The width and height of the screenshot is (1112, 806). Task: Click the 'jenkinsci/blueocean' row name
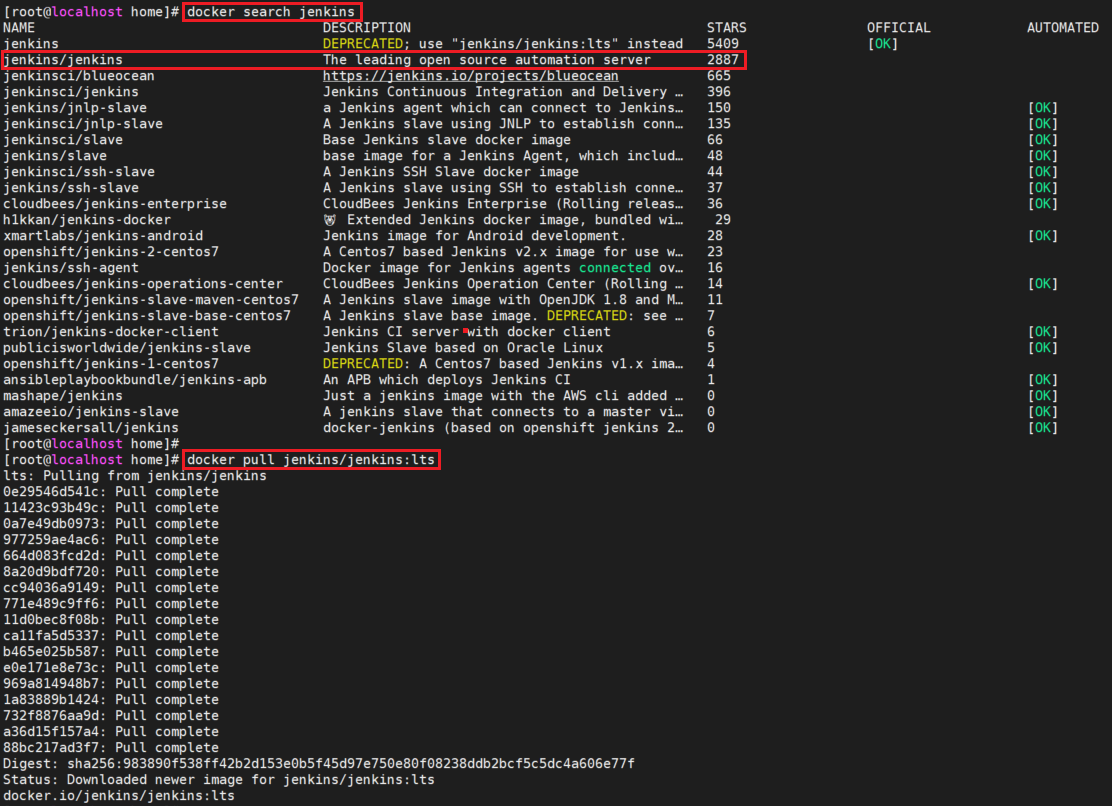coord(79,76)
